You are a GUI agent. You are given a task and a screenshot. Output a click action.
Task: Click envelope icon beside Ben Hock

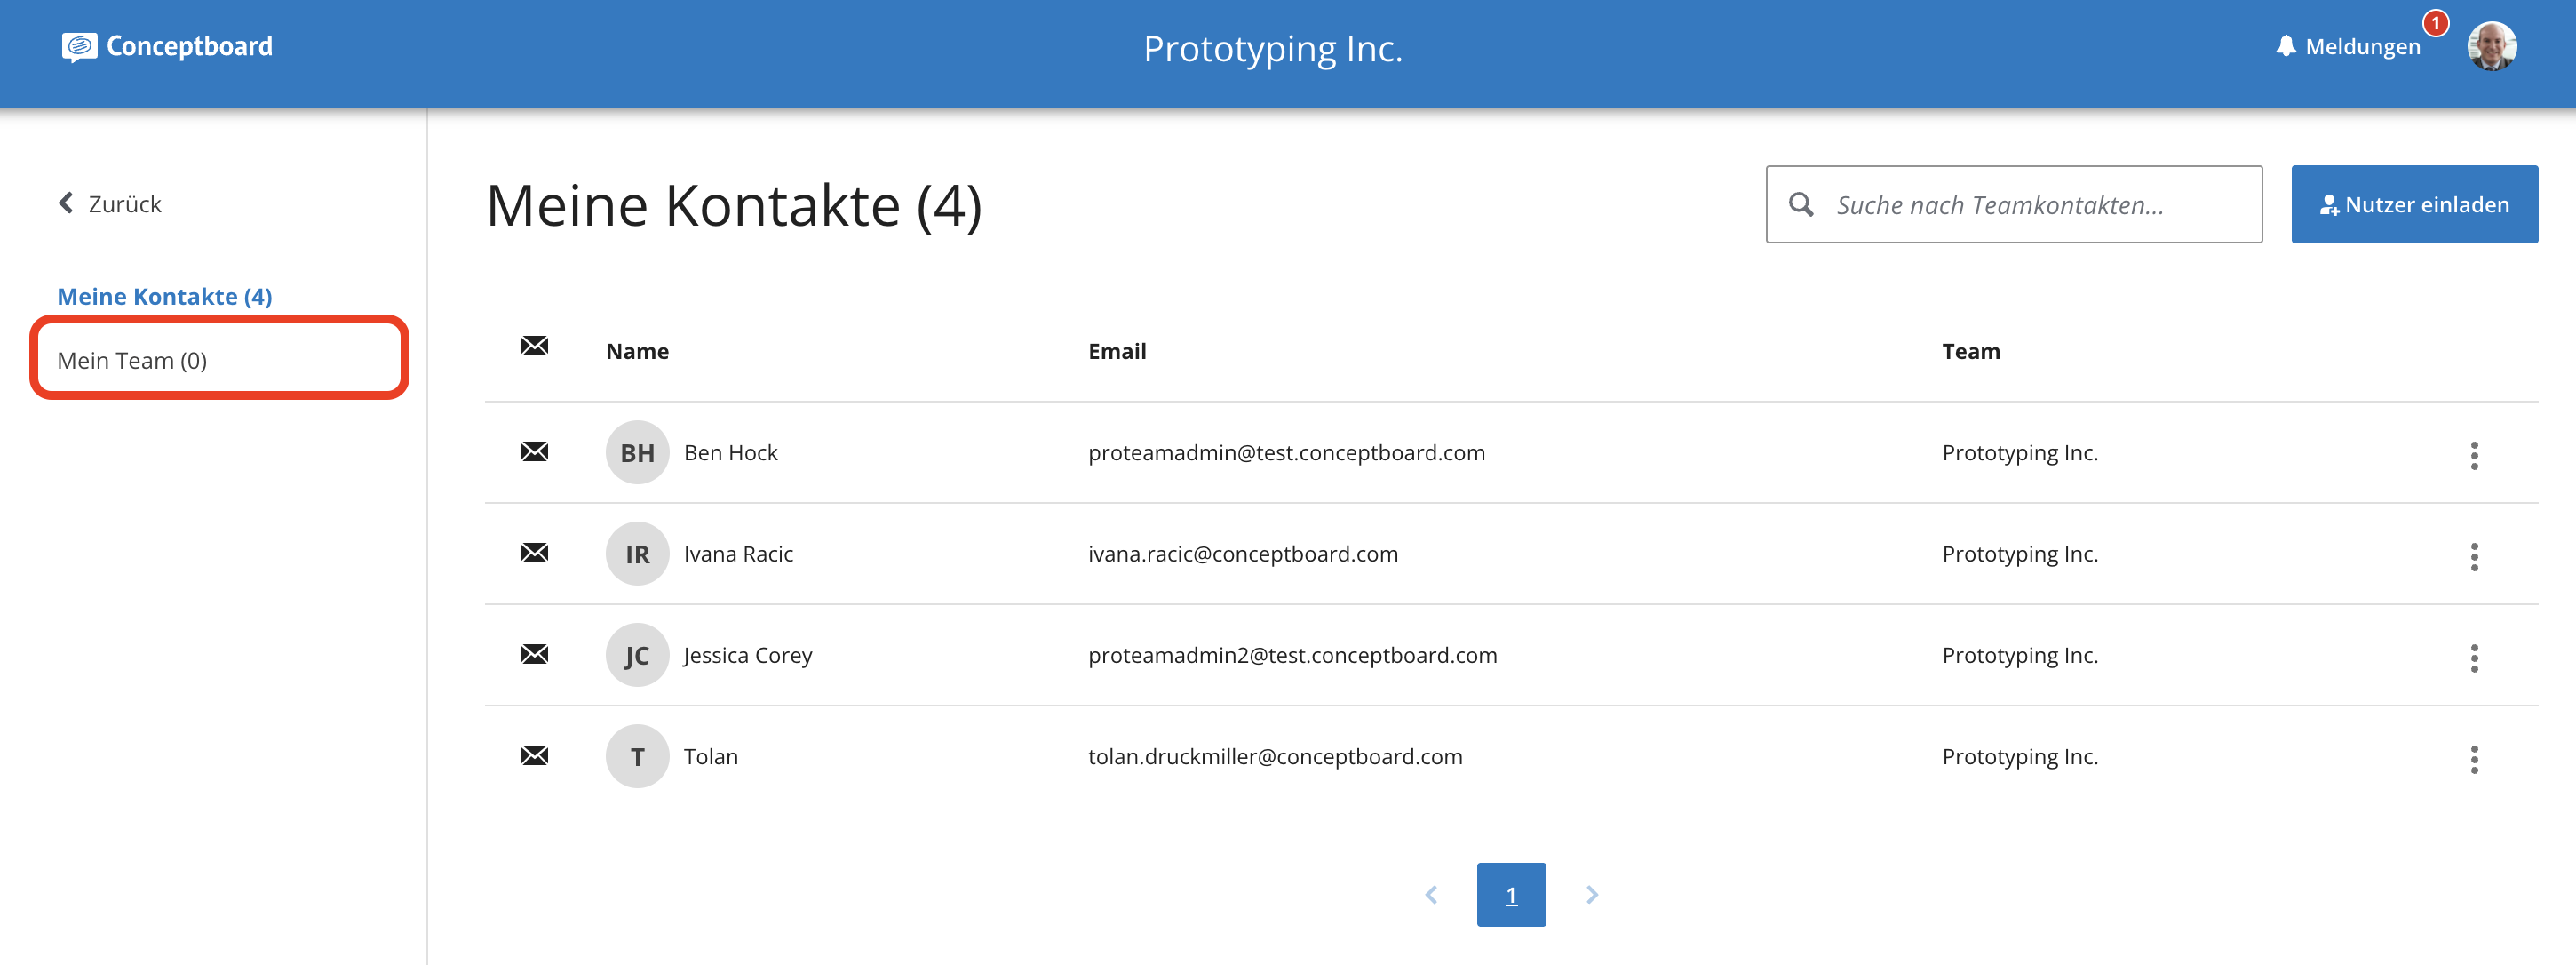coord(535,452)
